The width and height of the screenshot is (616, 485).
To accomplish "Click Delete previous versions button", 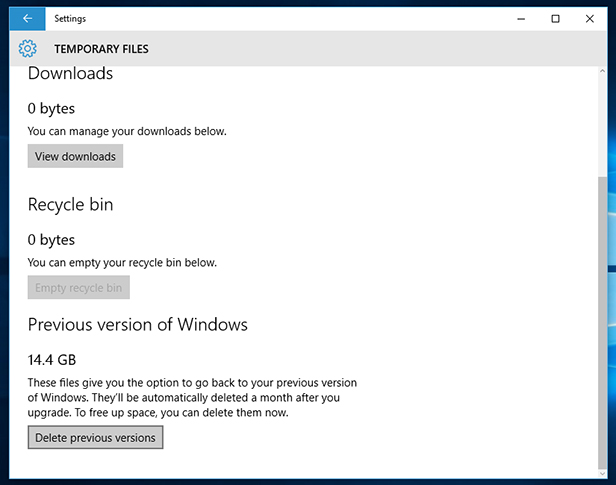I will pyautogui.click(x=95, y=437).
